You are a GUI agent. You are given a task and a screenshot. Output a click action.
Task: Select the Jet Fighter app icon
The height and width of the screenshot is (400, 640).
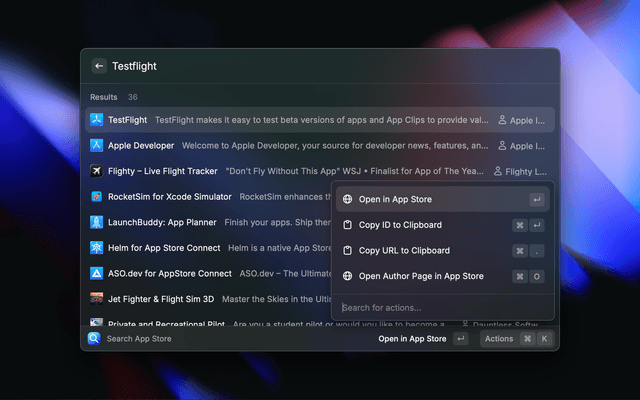coord(96,299)
